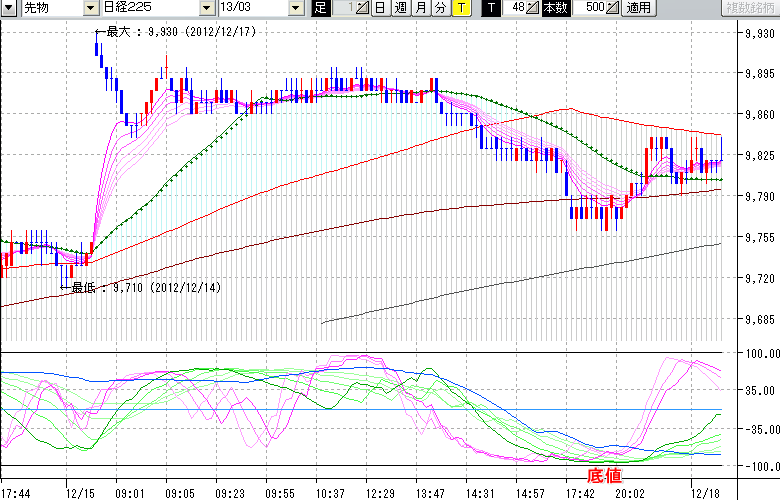Adjust the spinner for value 48
780x500 pixels.
click(533, 8)
